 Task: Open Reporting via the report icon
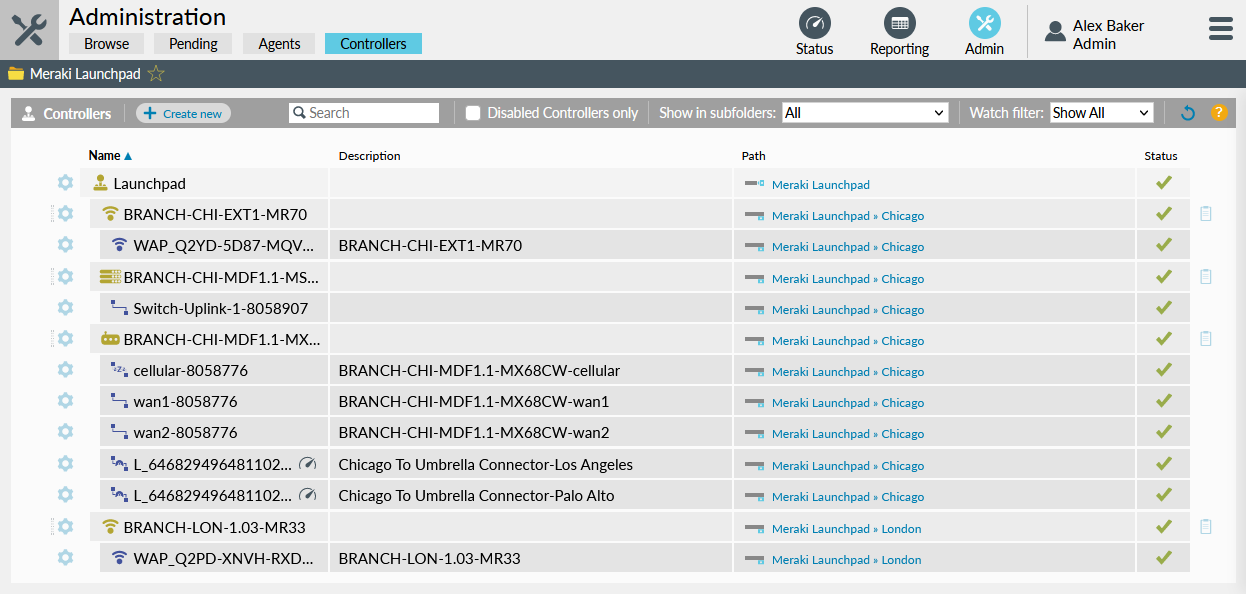[x=898, y=22]
